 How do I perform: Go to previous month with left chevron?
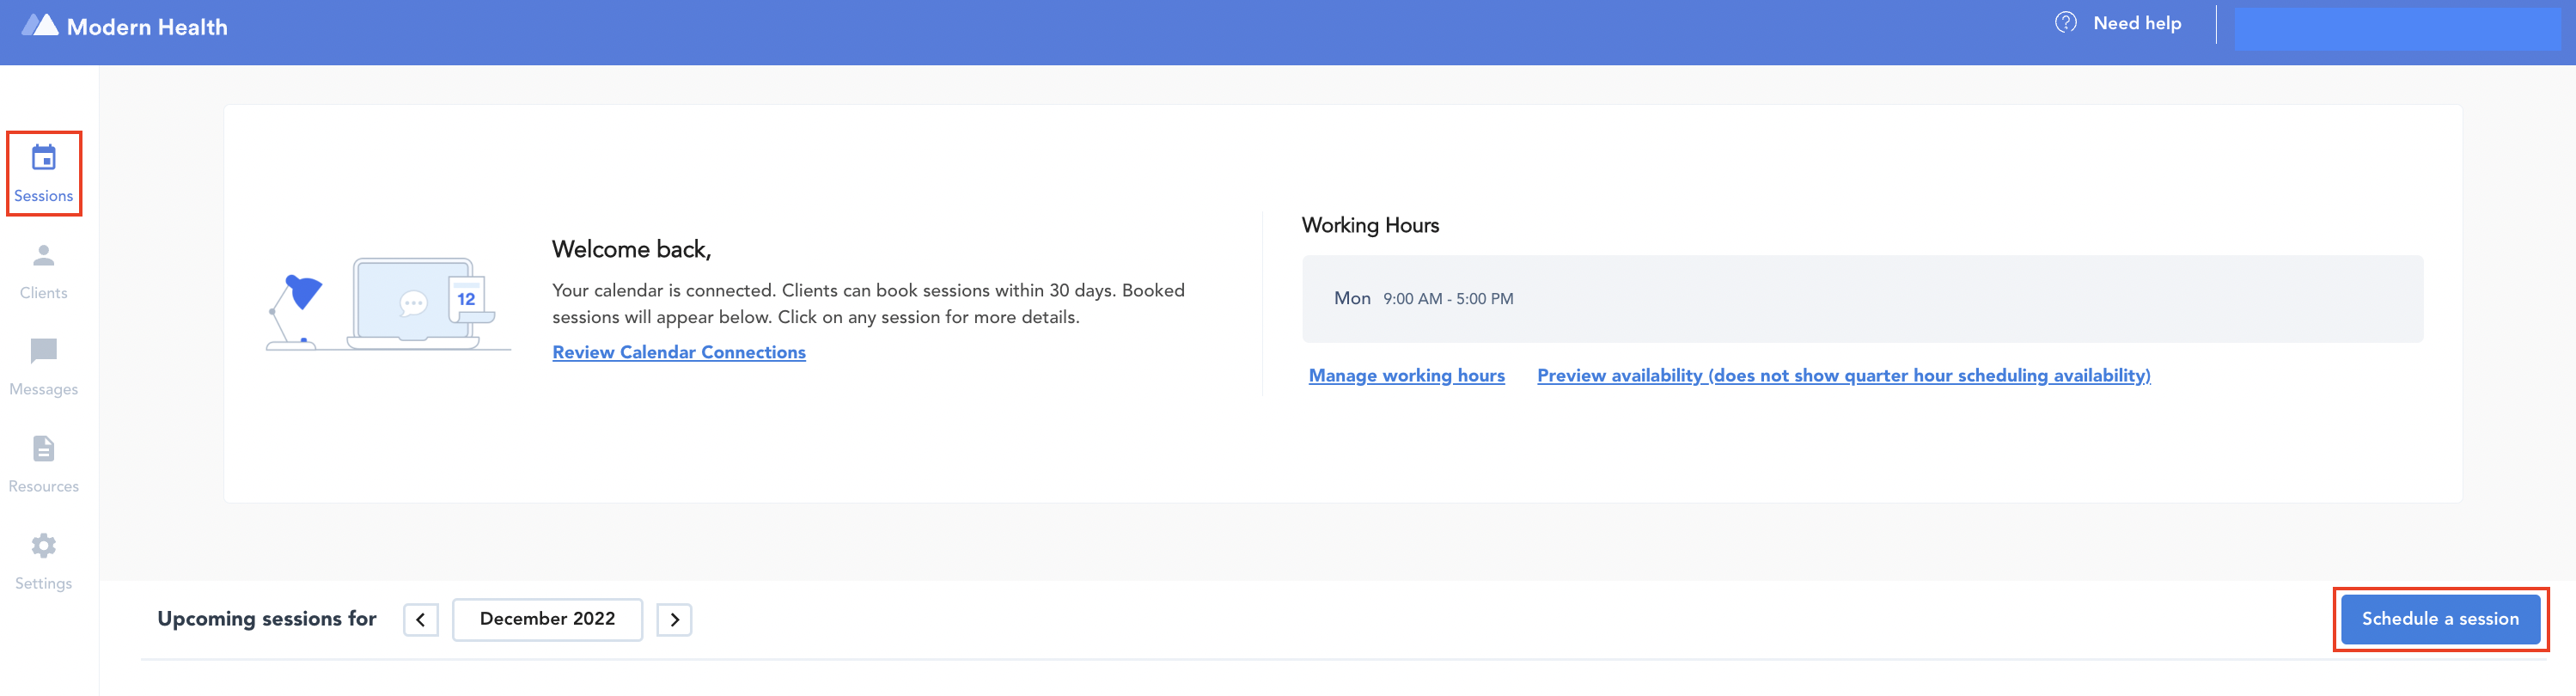pyautogui.click(x=421, y=620)
